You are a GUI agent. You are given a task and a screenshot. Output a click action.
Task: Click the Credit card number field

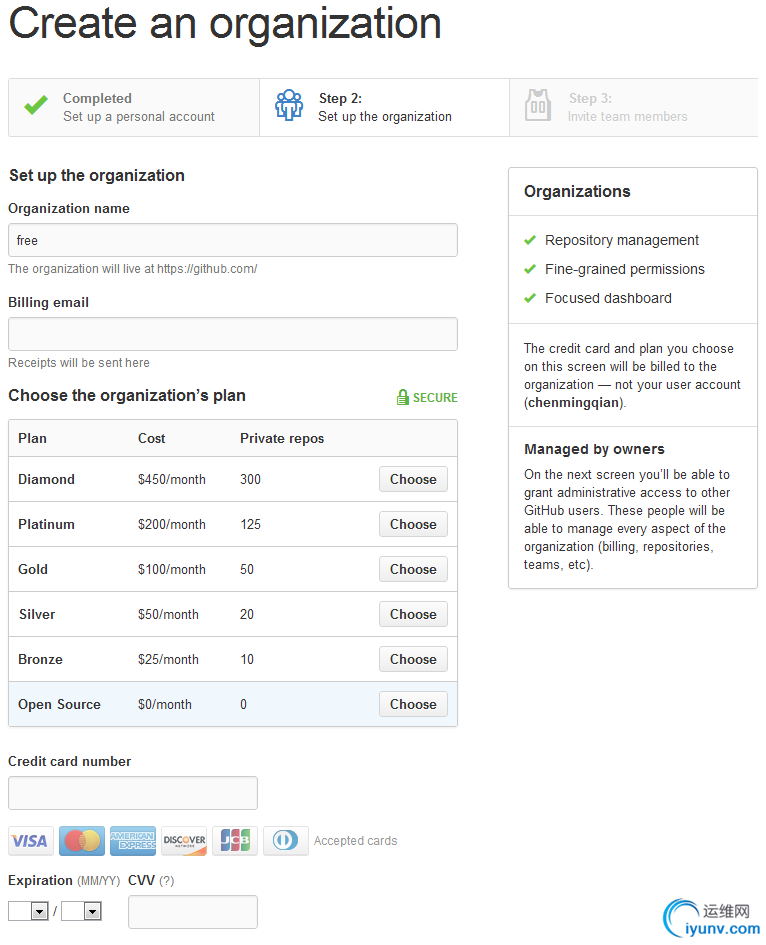pyautogui.click(x=133, y=793)
